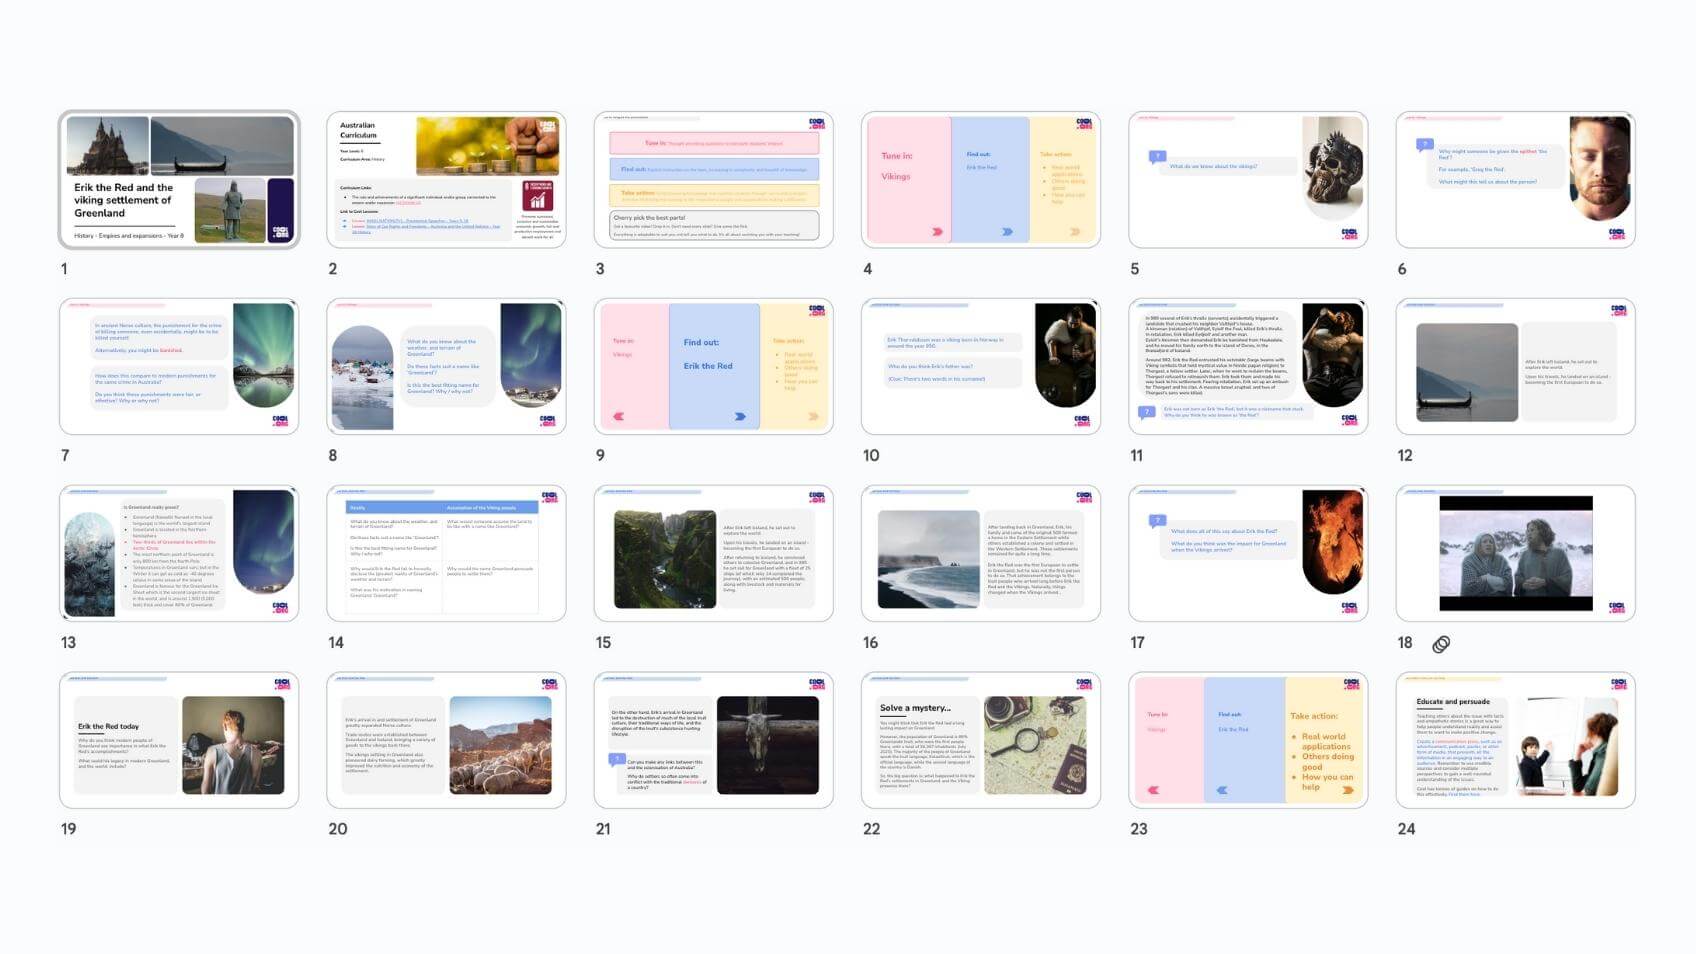1696x954 pixels.
Task: Select slide 9 Find out: Erik the Red
Action: (713, 367)
